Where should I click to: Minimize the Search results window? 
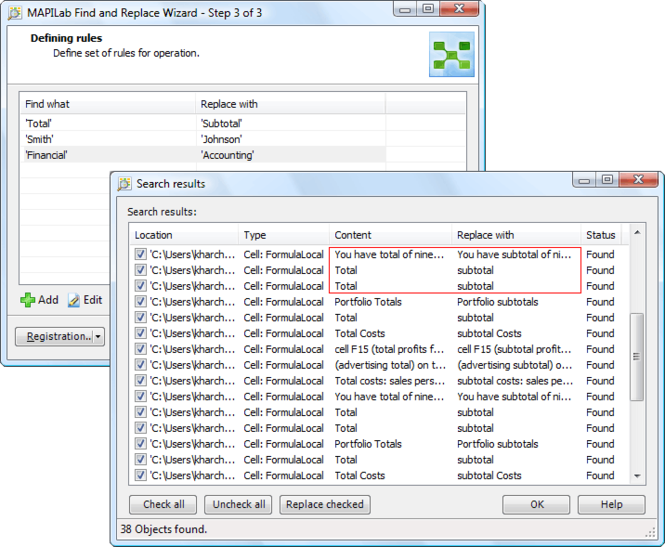point(584,180)
